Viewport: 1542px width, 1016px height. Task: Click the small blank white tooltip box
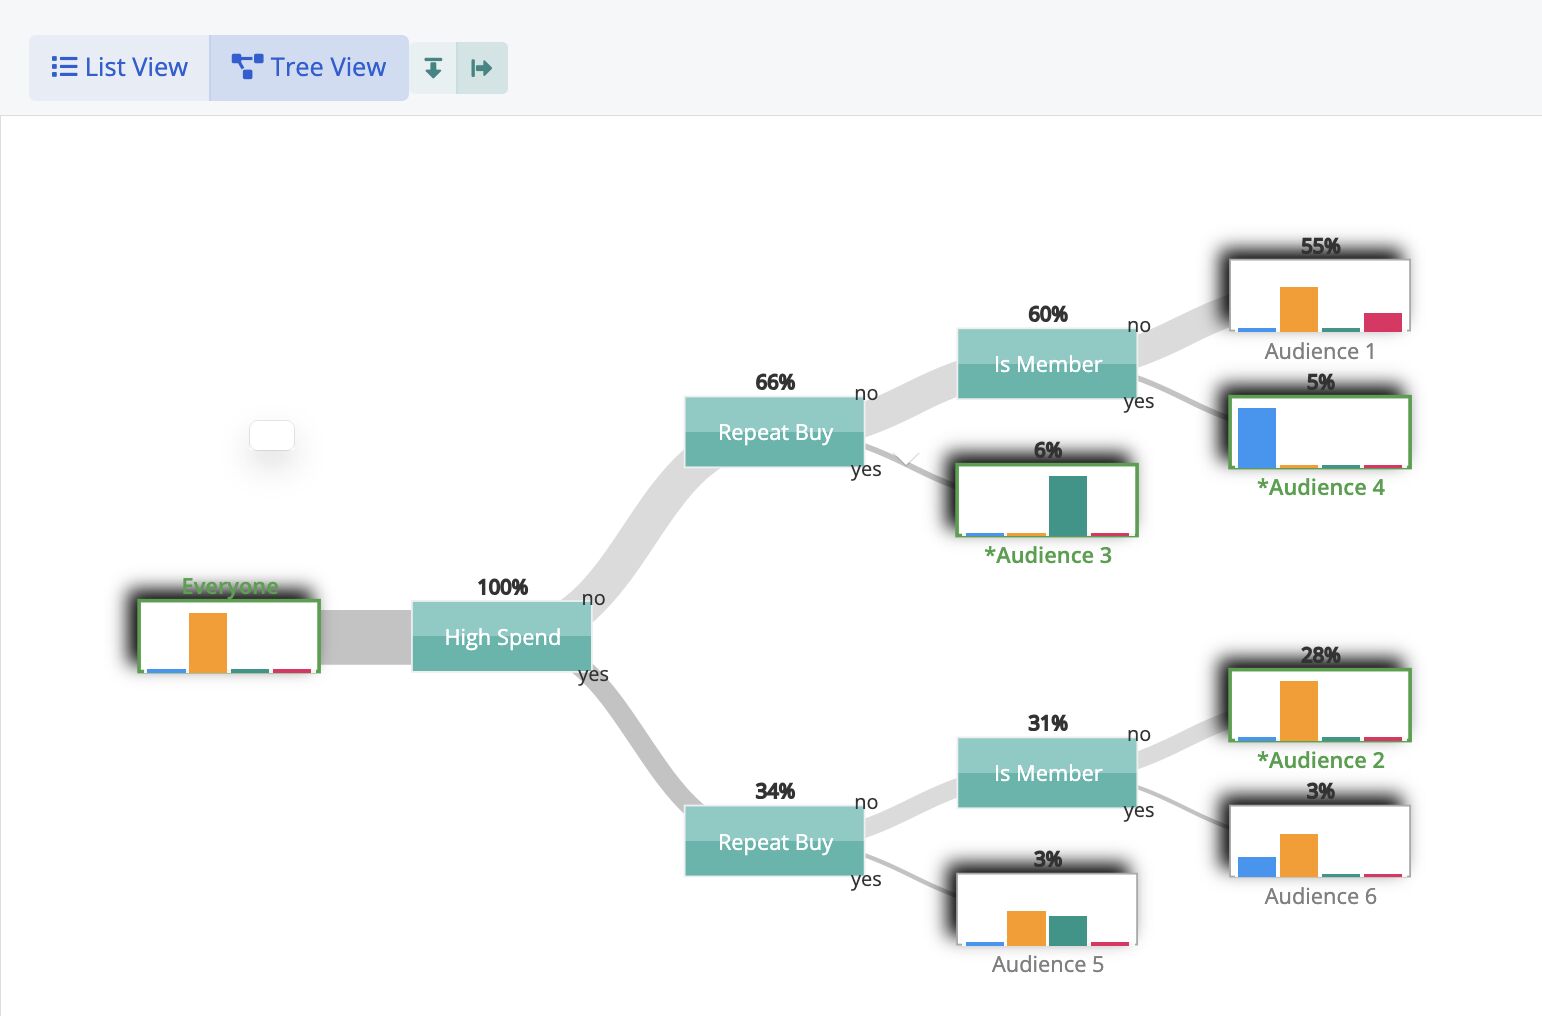click(272, 436)
